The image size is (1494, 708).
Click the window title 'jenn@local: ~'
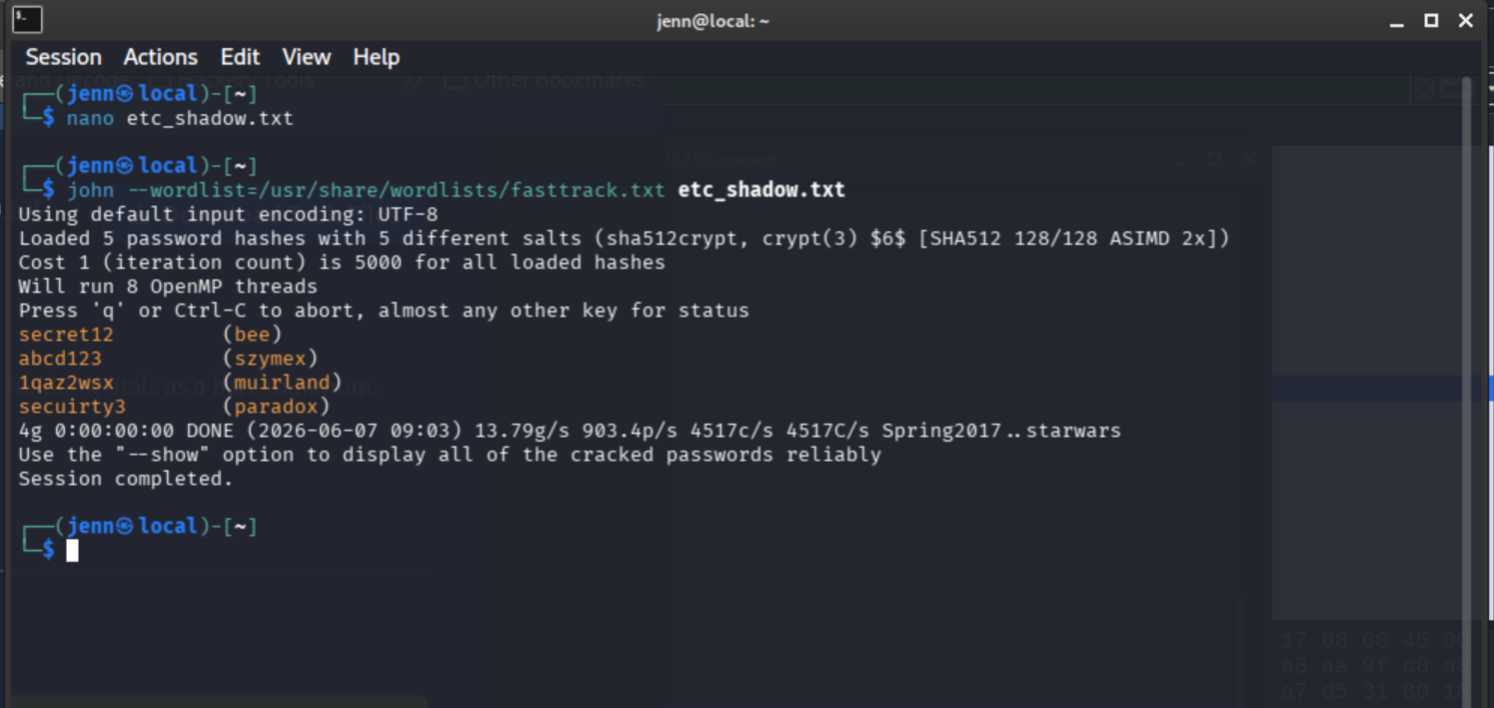(713, 21)
